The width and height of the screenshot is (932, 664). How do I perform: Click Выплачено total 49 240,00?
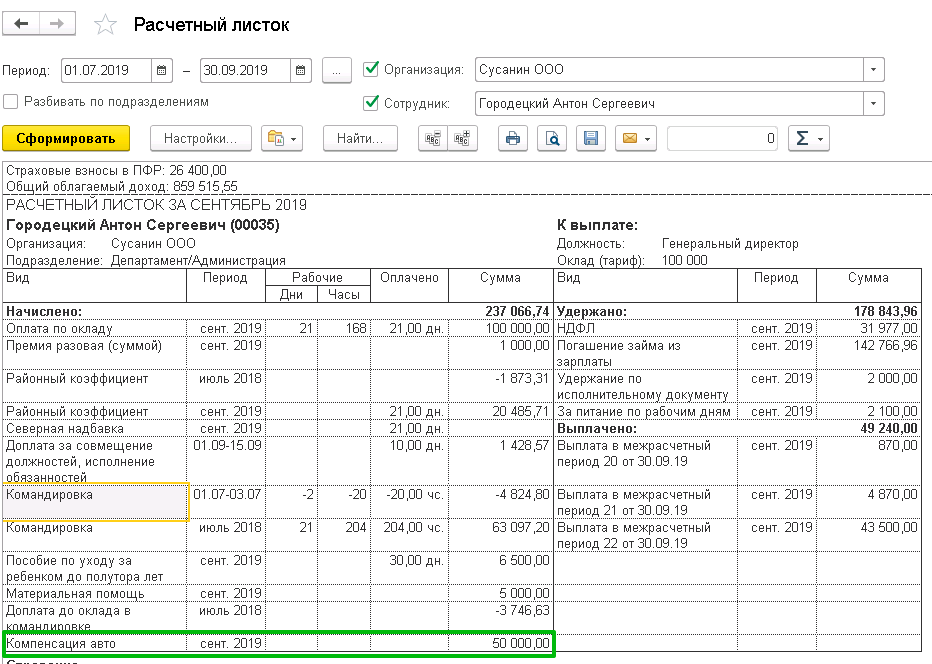point(889,428)
